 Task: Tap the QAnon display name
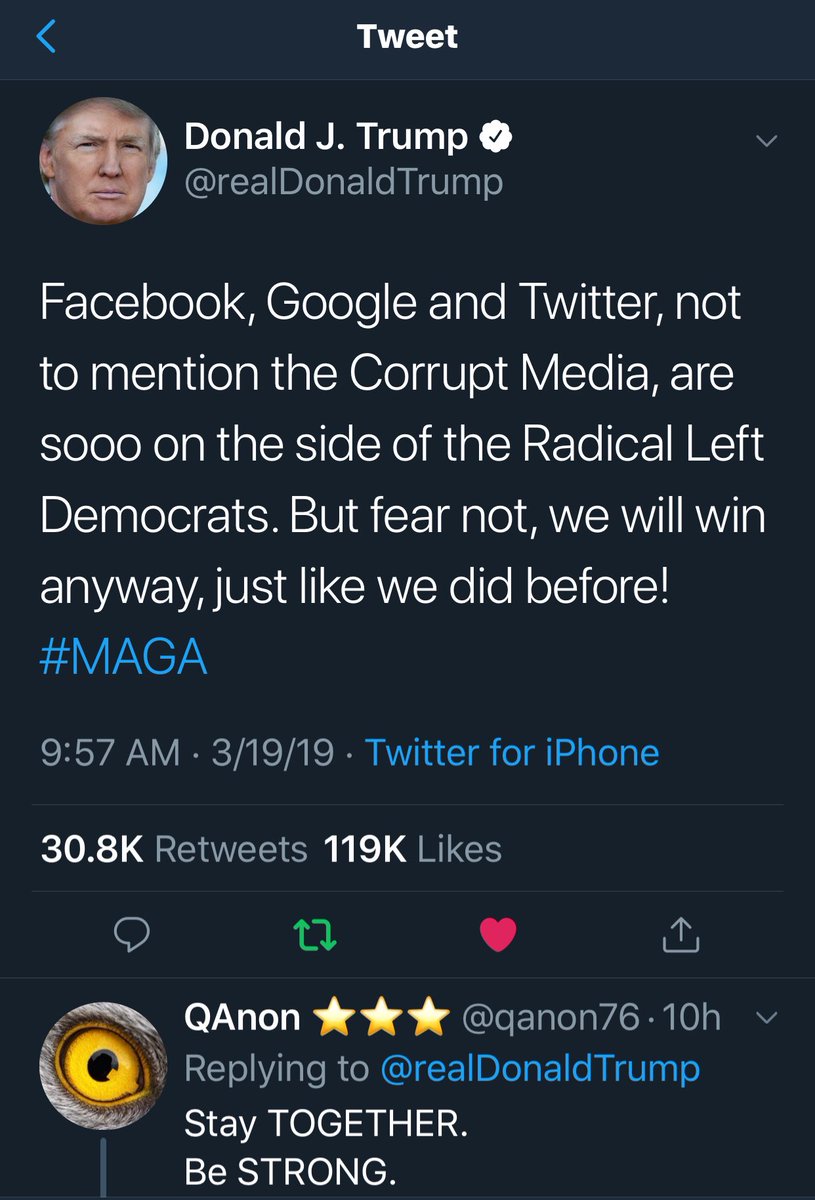pos(243,1018)
